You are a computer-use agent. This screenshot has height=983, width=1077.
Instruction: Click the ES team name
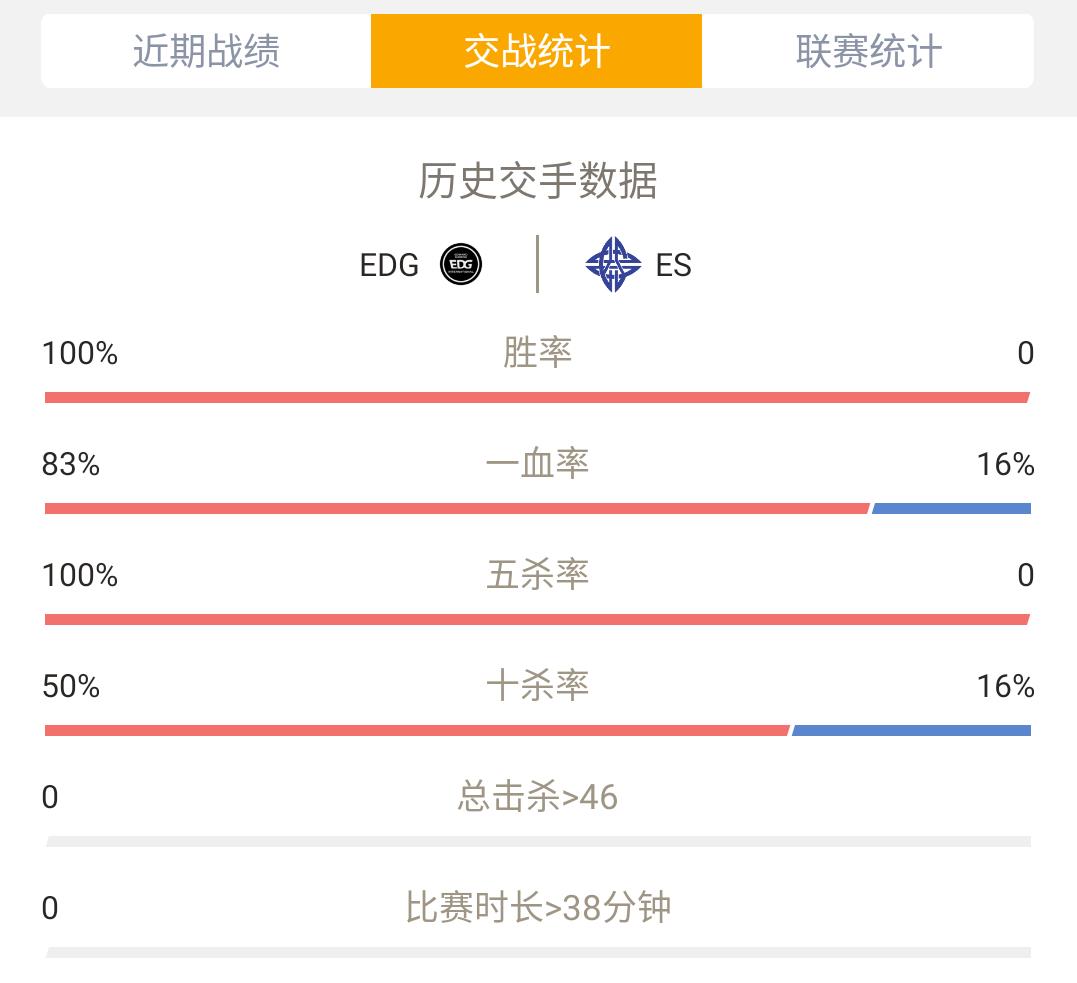pyautogui.click(x=674, y=266)
